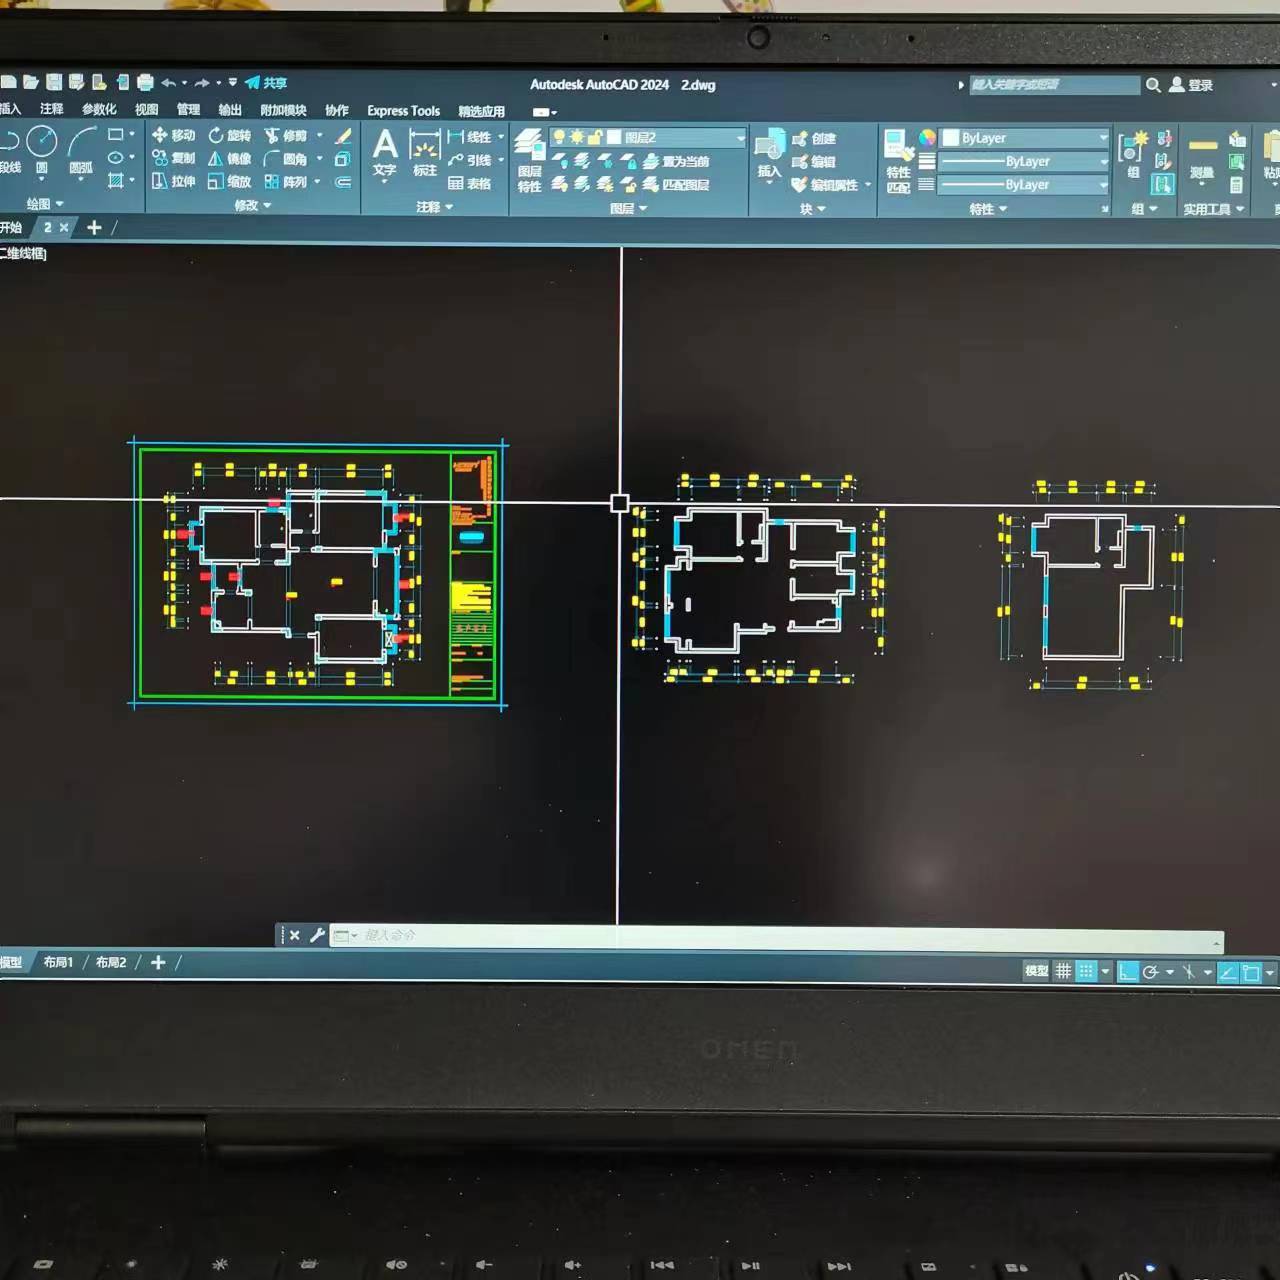Screen dimensions: 1280x1280
Task: Activate the Mirror (镜像) tool
Action: 229,158
